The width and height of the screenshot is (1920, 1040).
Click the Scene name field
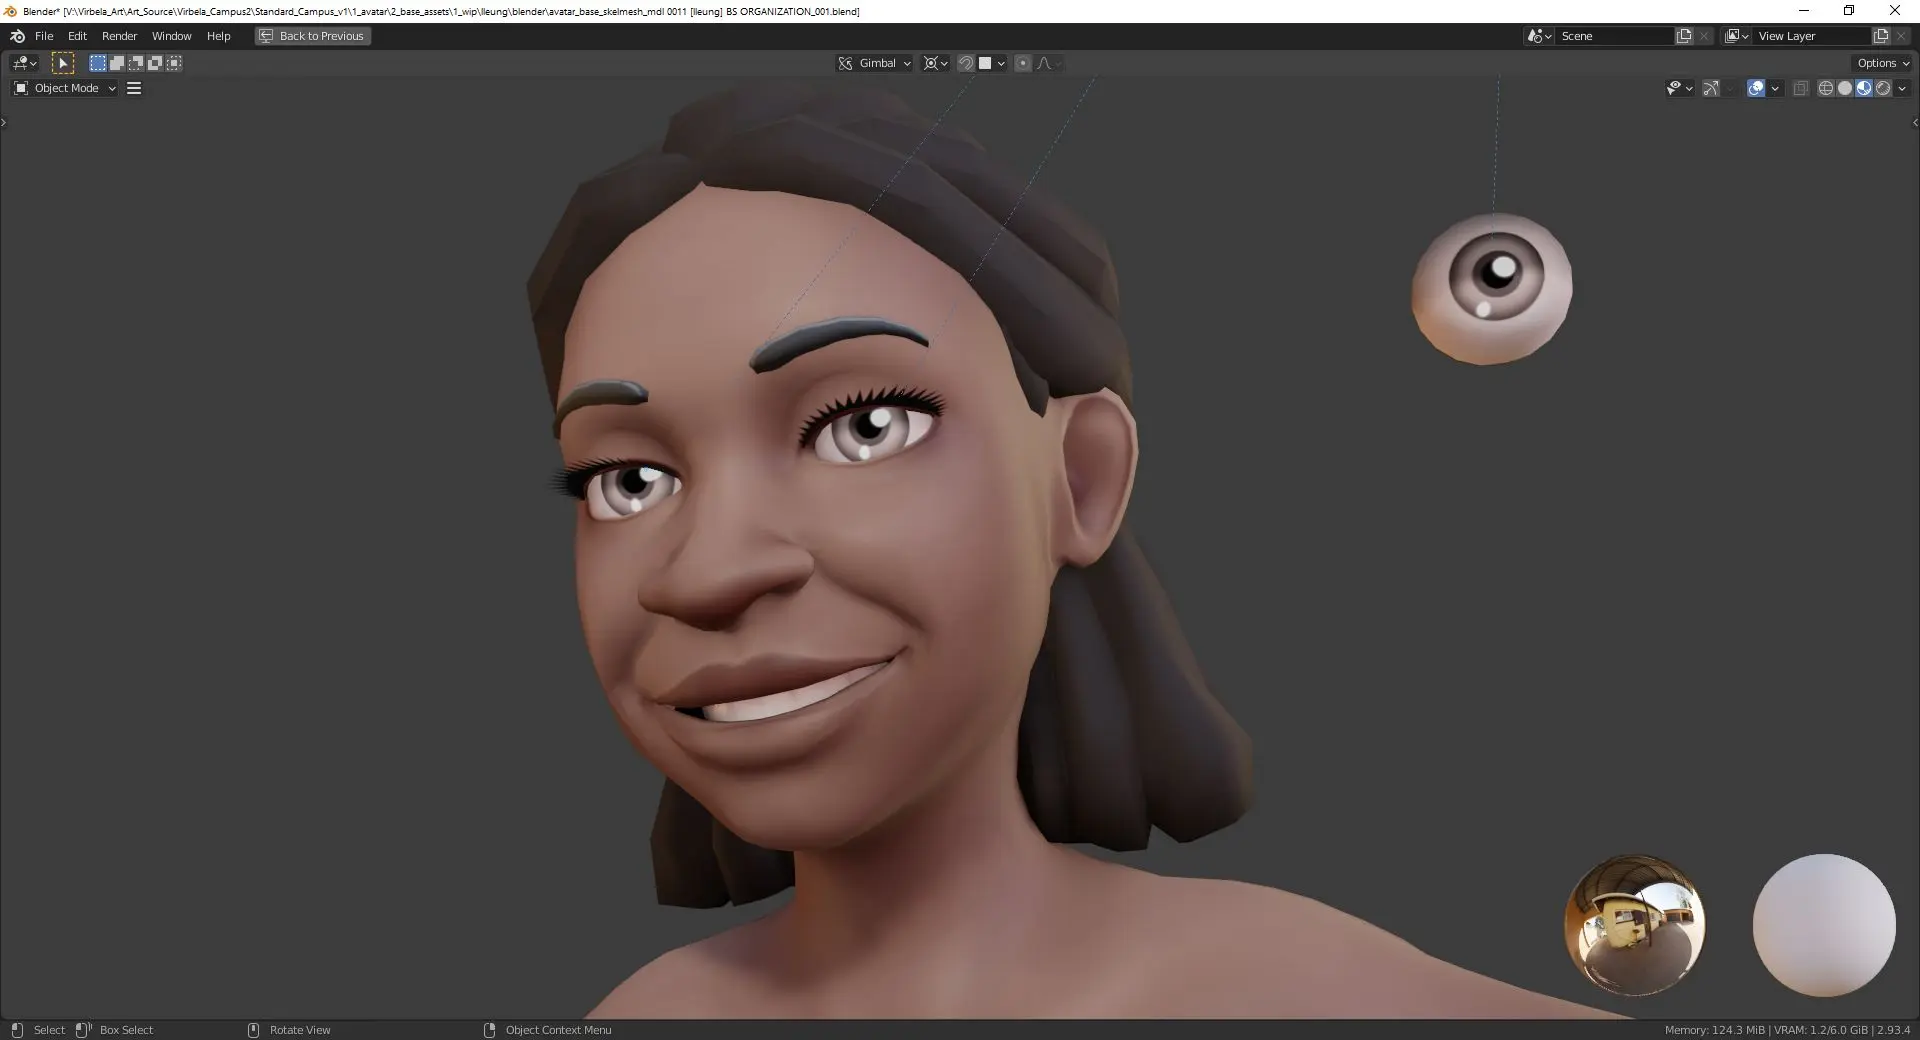tap(1614, 36)
